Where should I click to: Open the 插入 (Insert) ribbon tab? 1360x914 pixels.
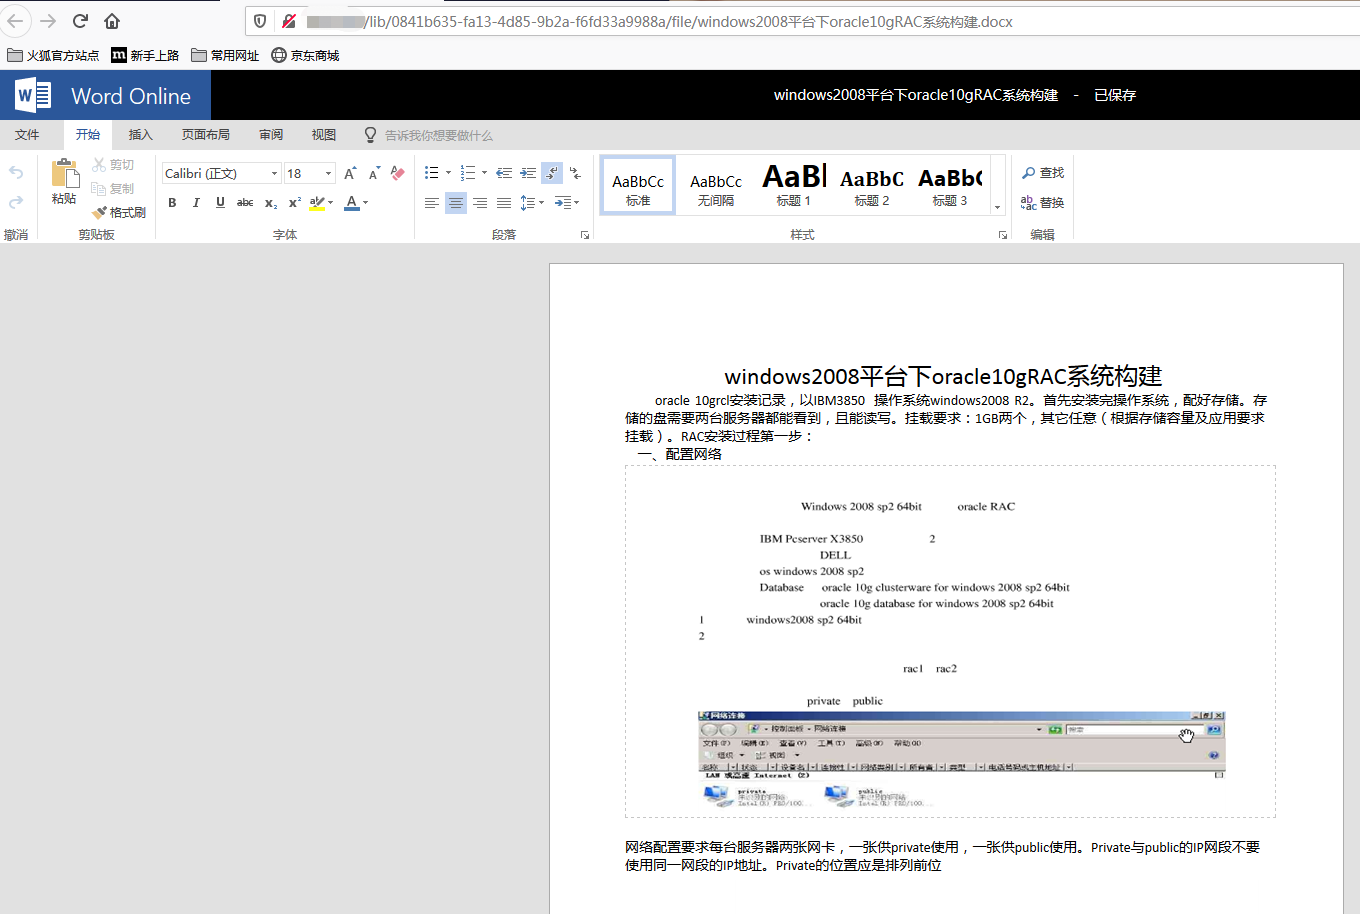140,135
